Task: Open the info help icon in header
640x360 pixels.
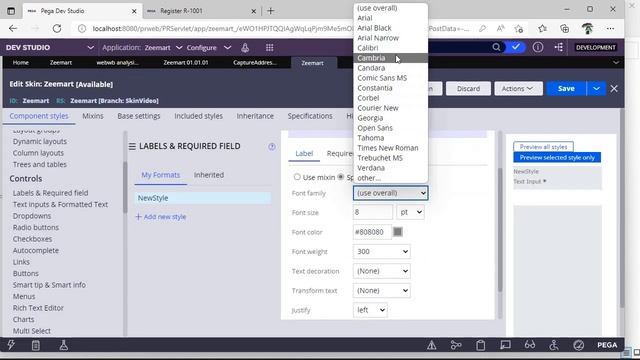Action: click(x=538, y=47)
